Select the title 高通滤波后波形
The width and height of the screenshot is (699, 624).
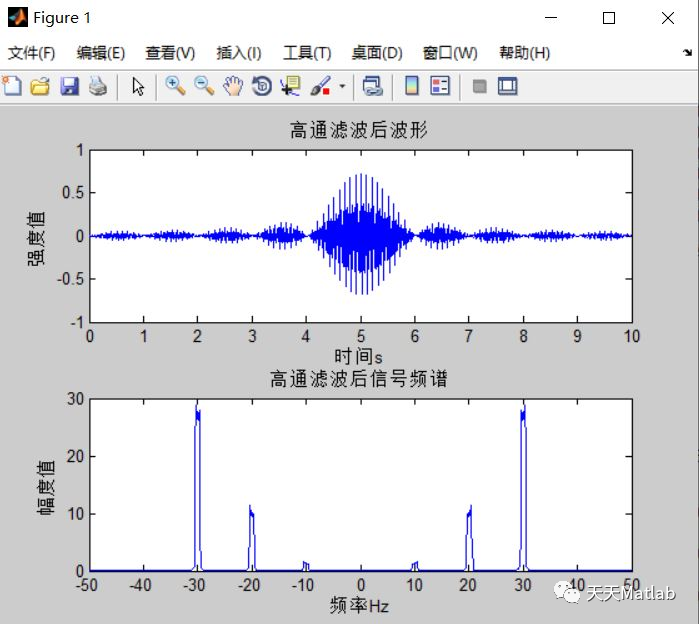[x=359, y=130]
